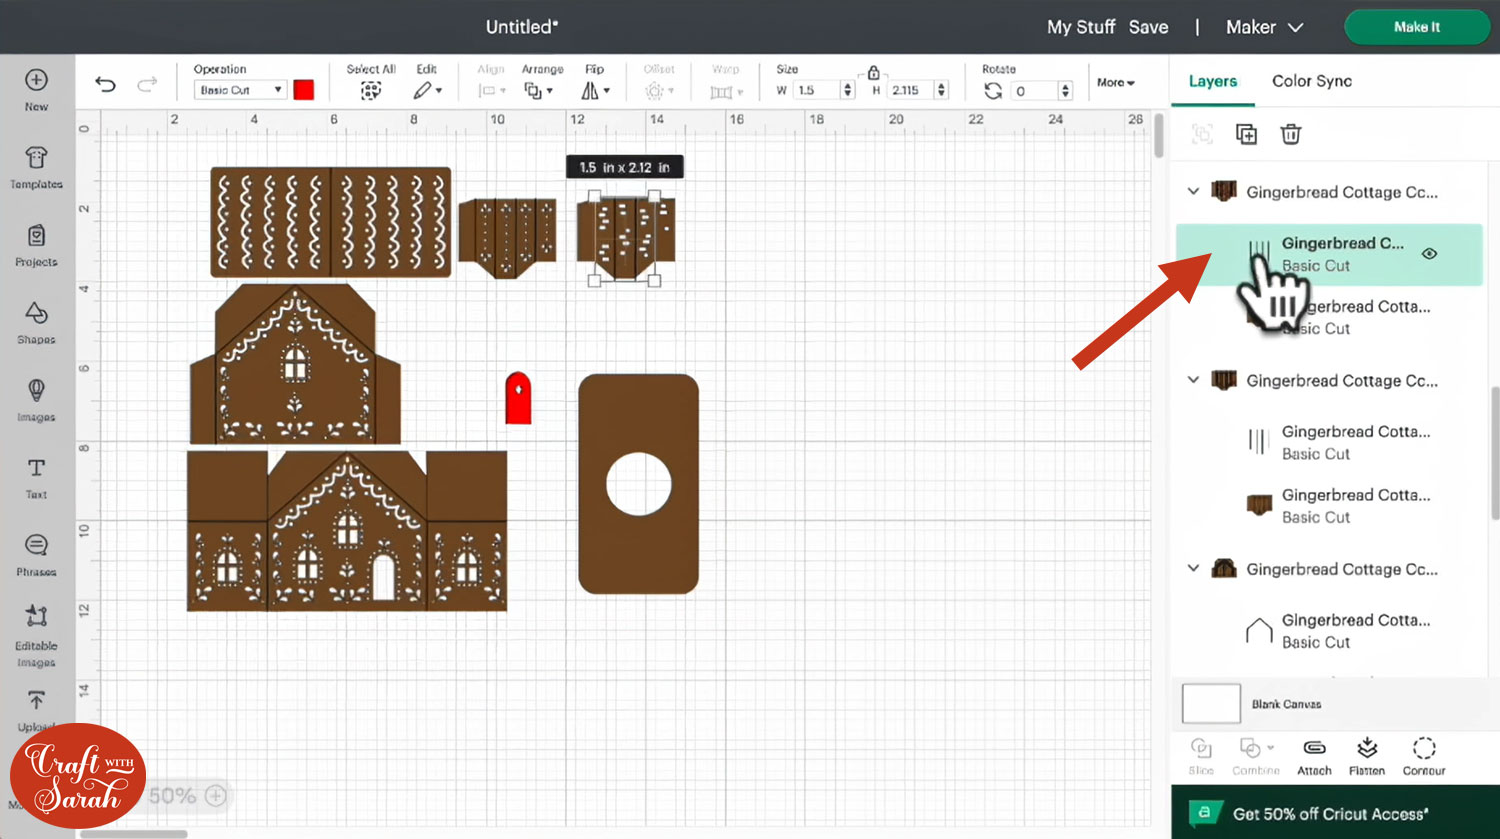Click the Flatten tool icon
Screen dimensions: 1500x839
click(x=1367, y=756)
